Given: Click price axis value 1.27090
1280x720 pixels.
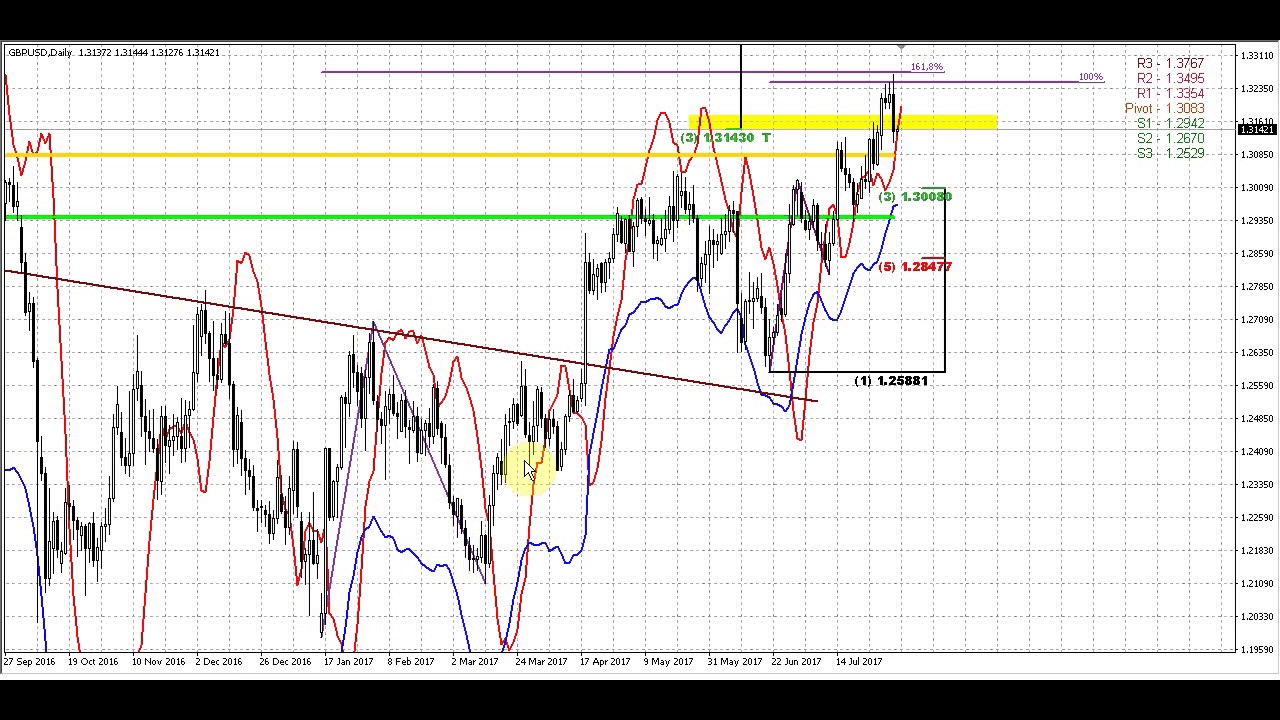Looking at the screenshot, I should click(1258, 320).
